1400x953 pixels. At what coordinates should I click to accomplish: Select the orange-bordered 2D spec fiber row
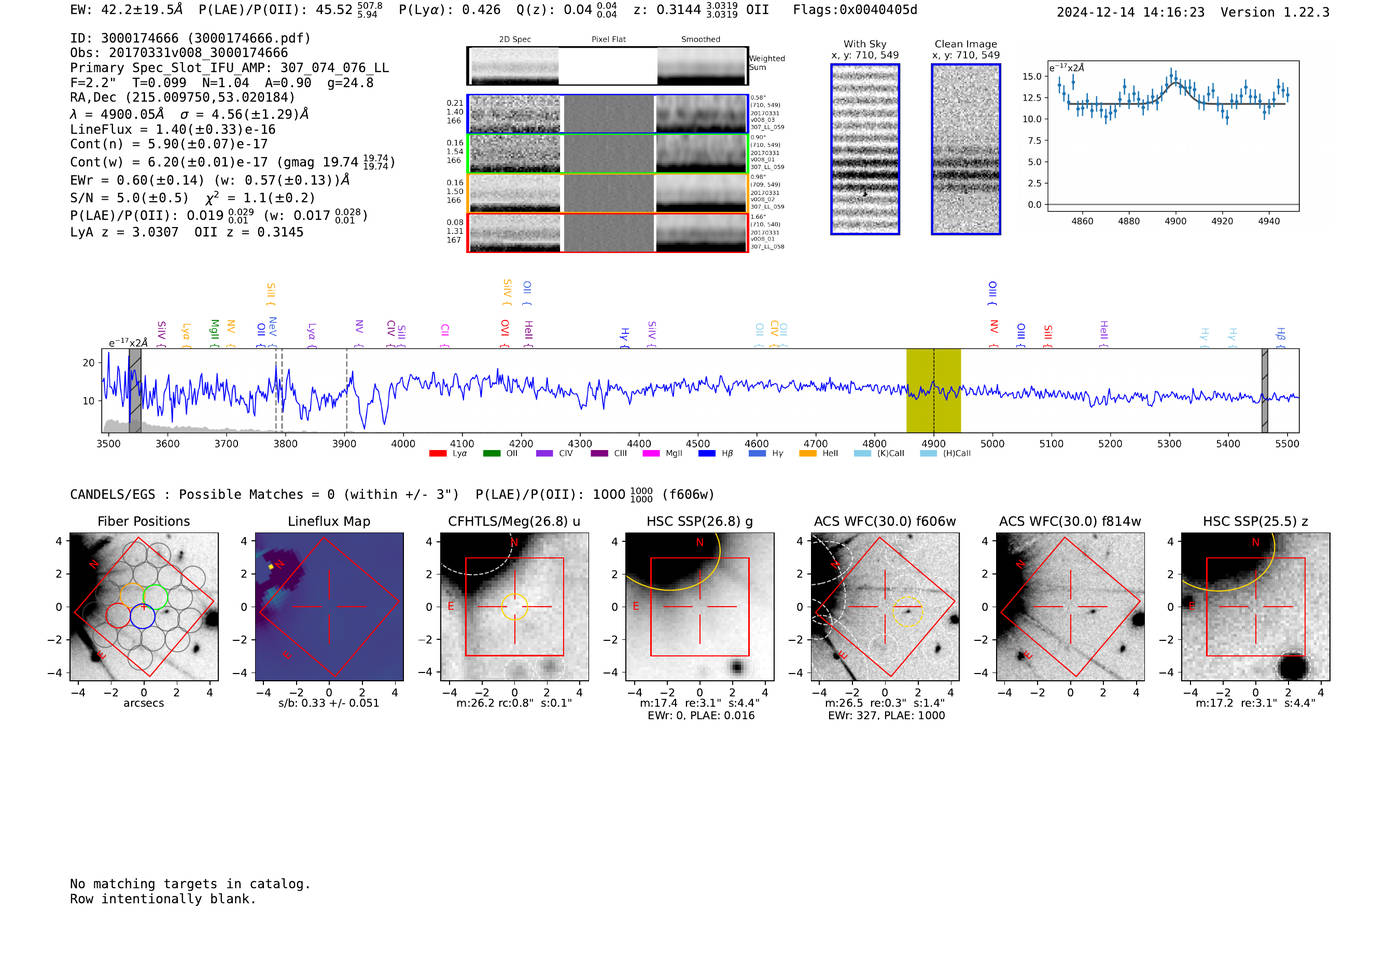pos(608,193)
